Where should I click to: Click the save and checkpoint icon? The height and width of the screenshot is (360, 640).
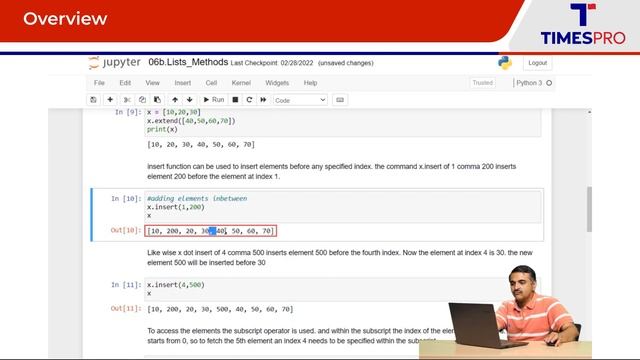click(x=93, y=100)
